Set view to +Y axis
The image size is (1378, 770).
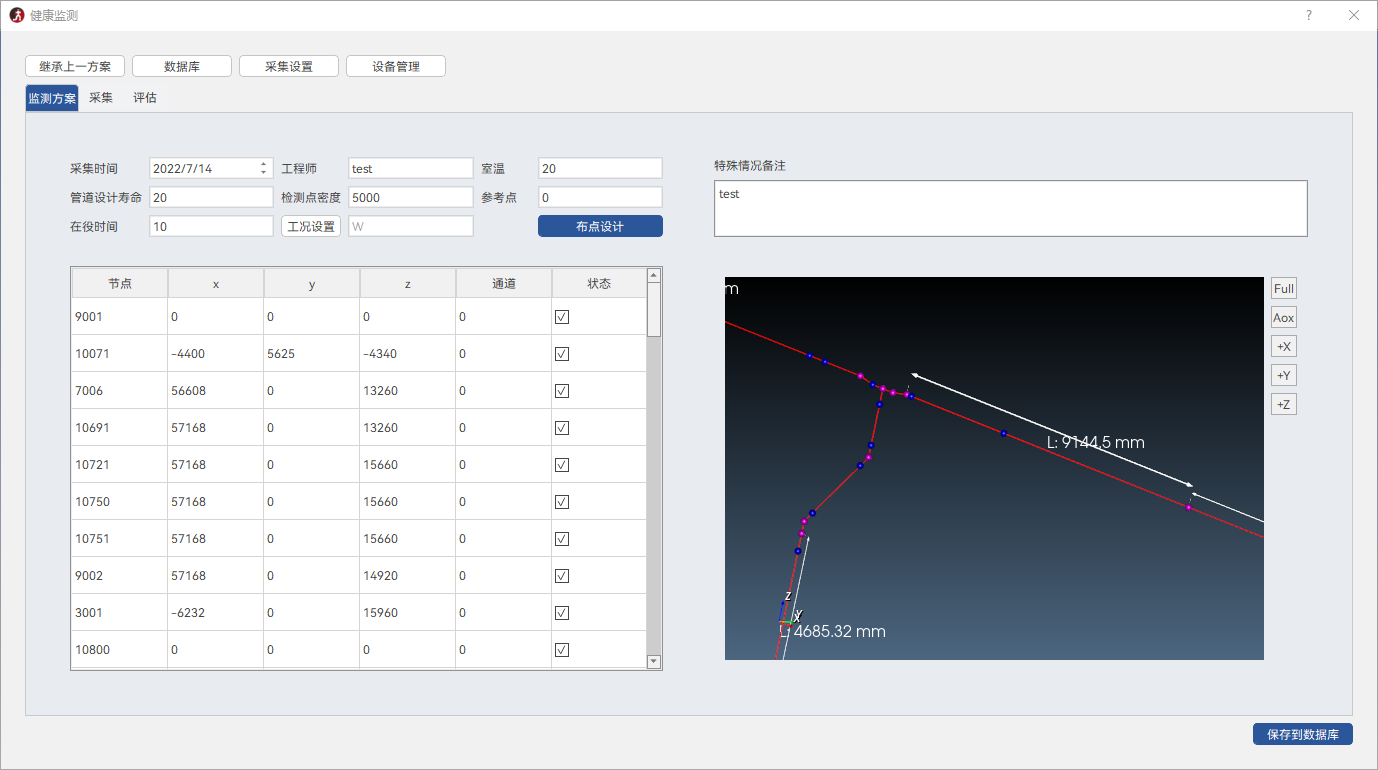pyautogui.click(x=1284, y=376)
